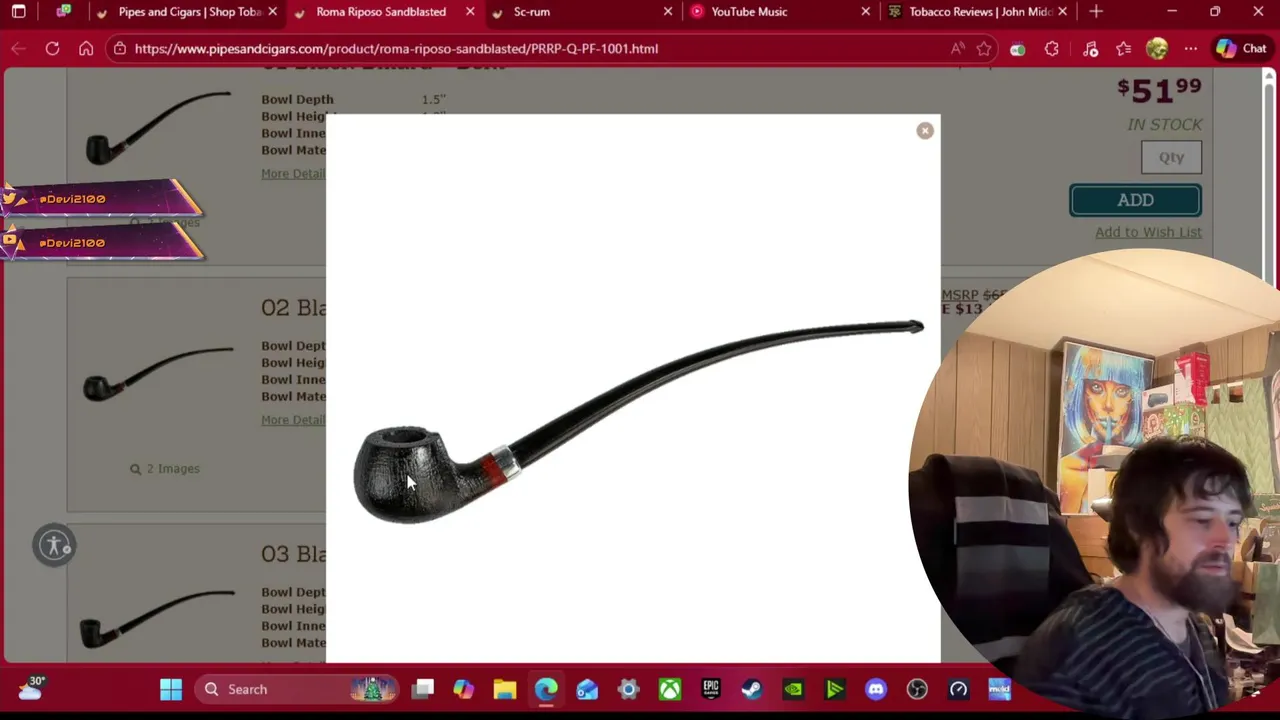Viewport: 1280px width, 720px height.
Task: Switch to Roma Riposo Sandblasted tab
Action: pos(380,12)
